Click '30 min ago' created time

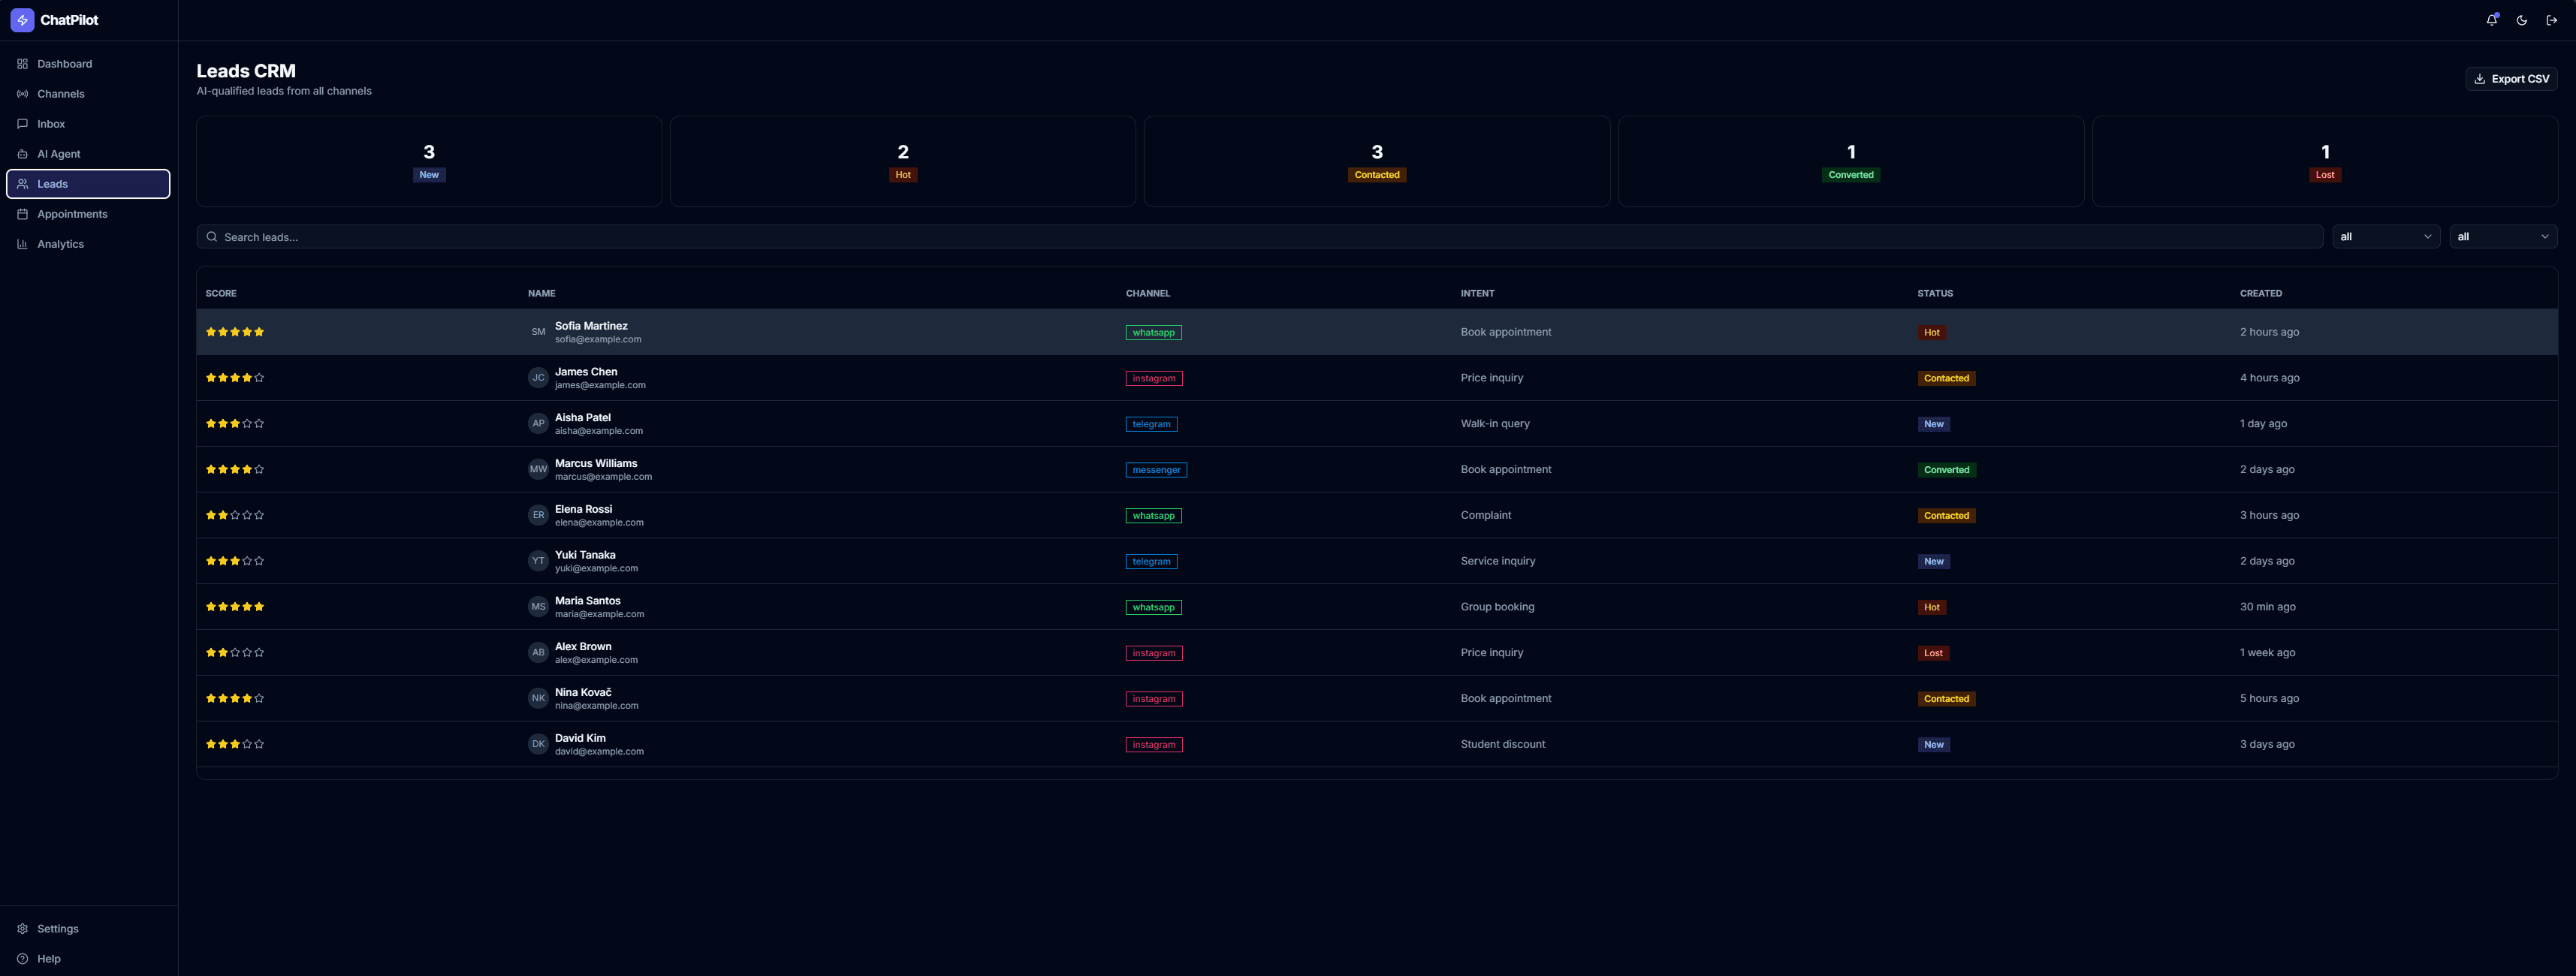coord(2267,607)
